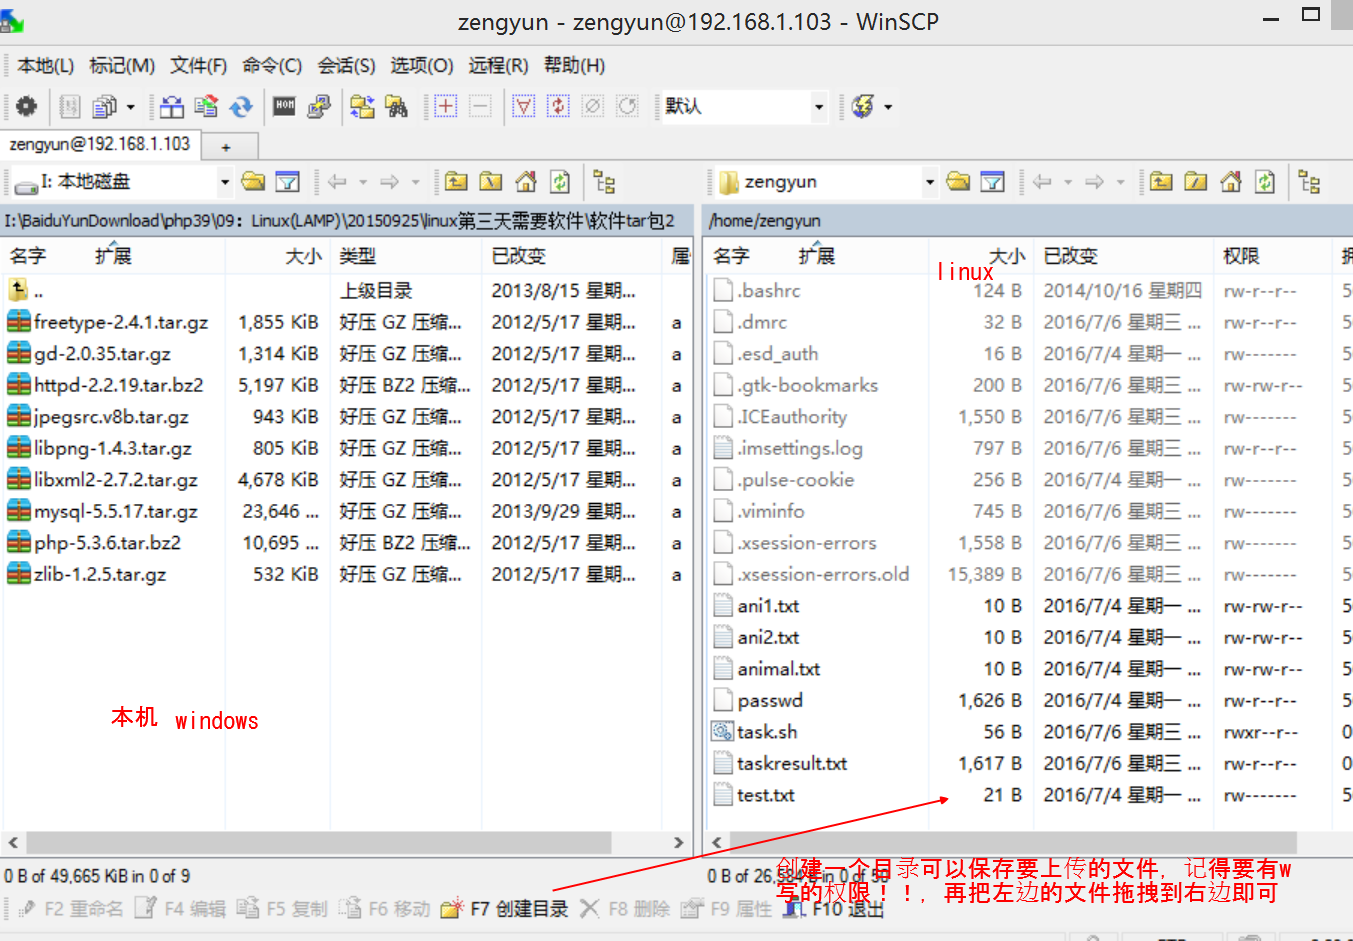The image size is (1353, 941).
Task: Refresh the remote panel listing
Action: 1265,181
